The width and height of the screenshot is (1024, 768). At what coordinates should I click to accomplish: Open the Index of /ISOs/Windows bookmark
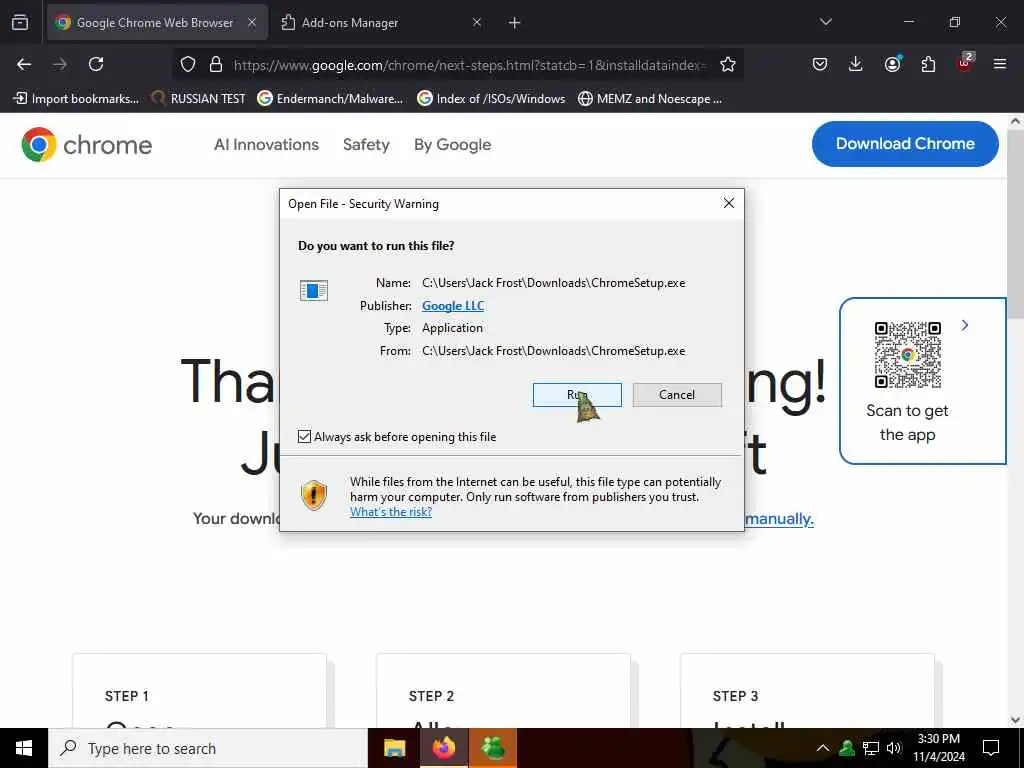tap(491, 99)
